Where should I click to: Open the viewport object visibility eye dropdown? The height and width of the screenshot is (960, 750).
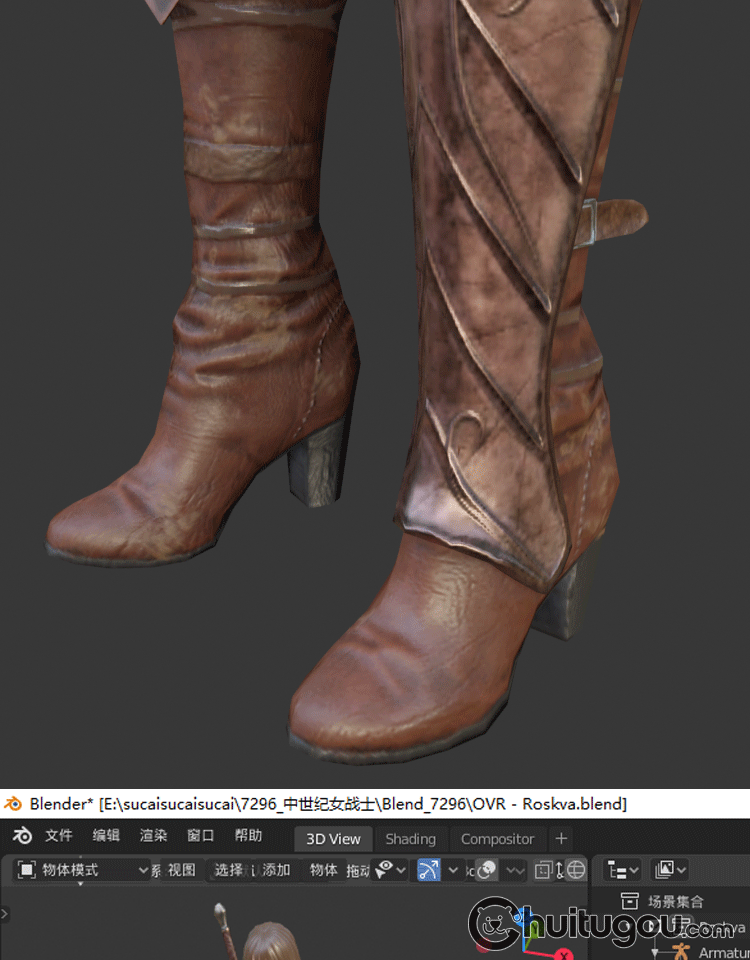[x=389, y=870]
